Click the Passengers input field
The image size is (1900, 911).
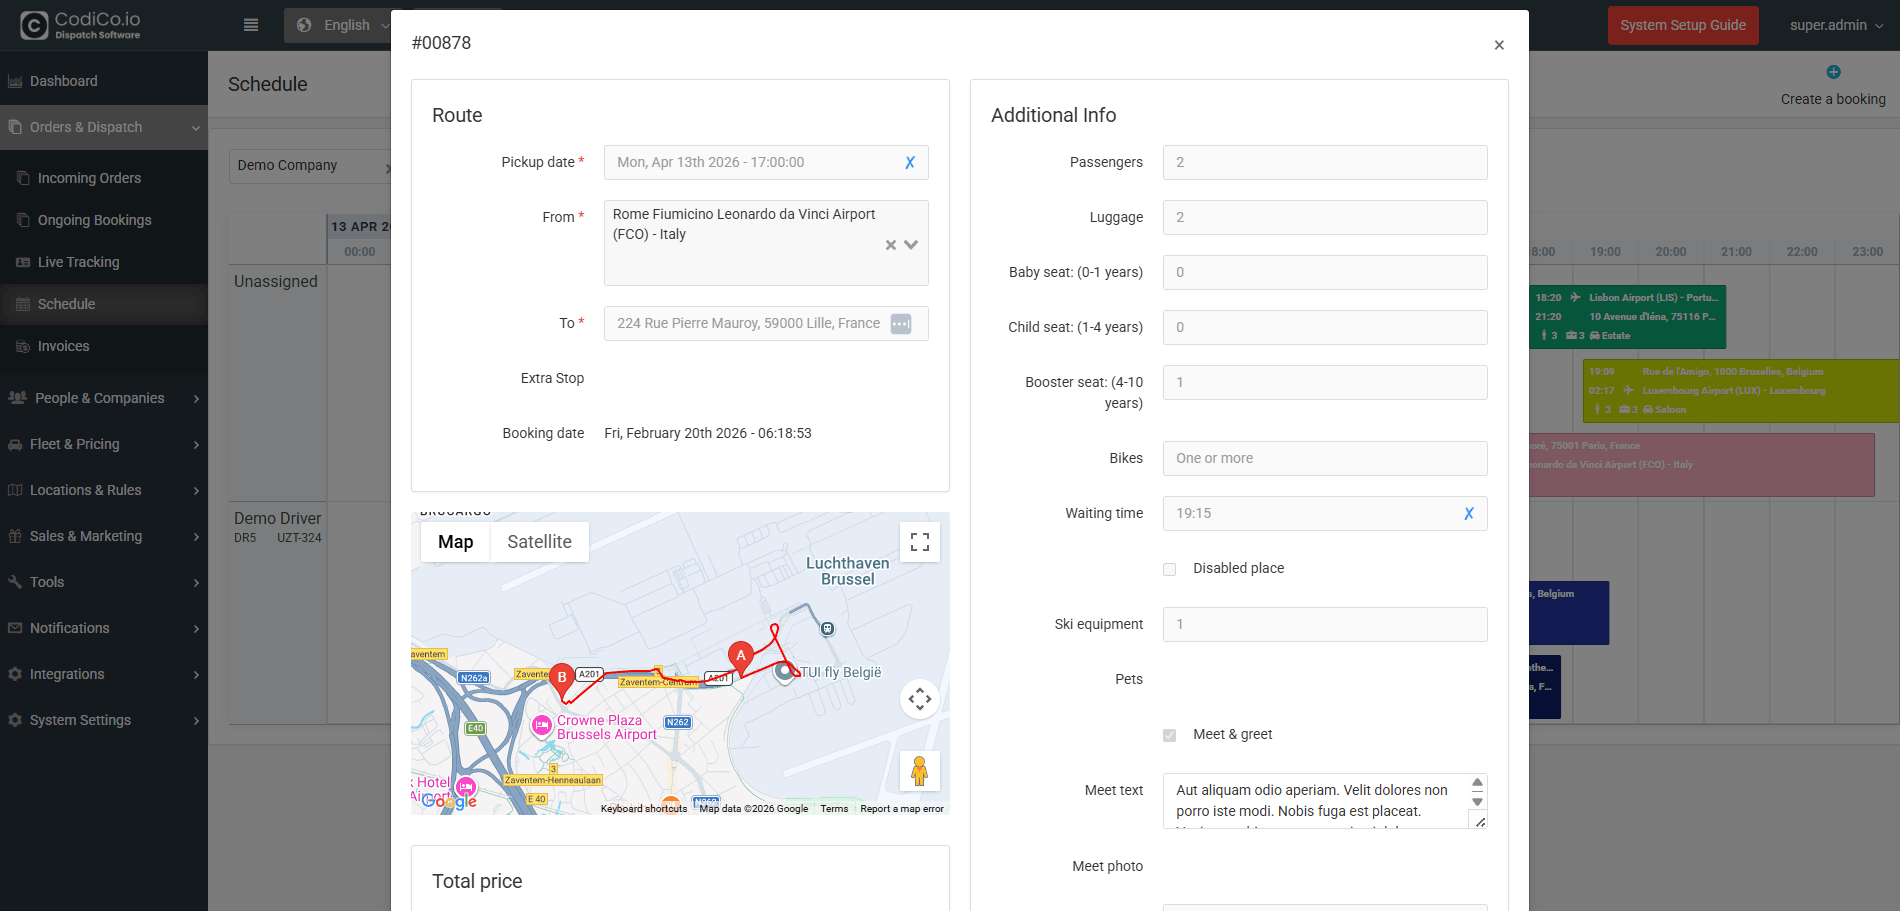(x=1324, y=163)
